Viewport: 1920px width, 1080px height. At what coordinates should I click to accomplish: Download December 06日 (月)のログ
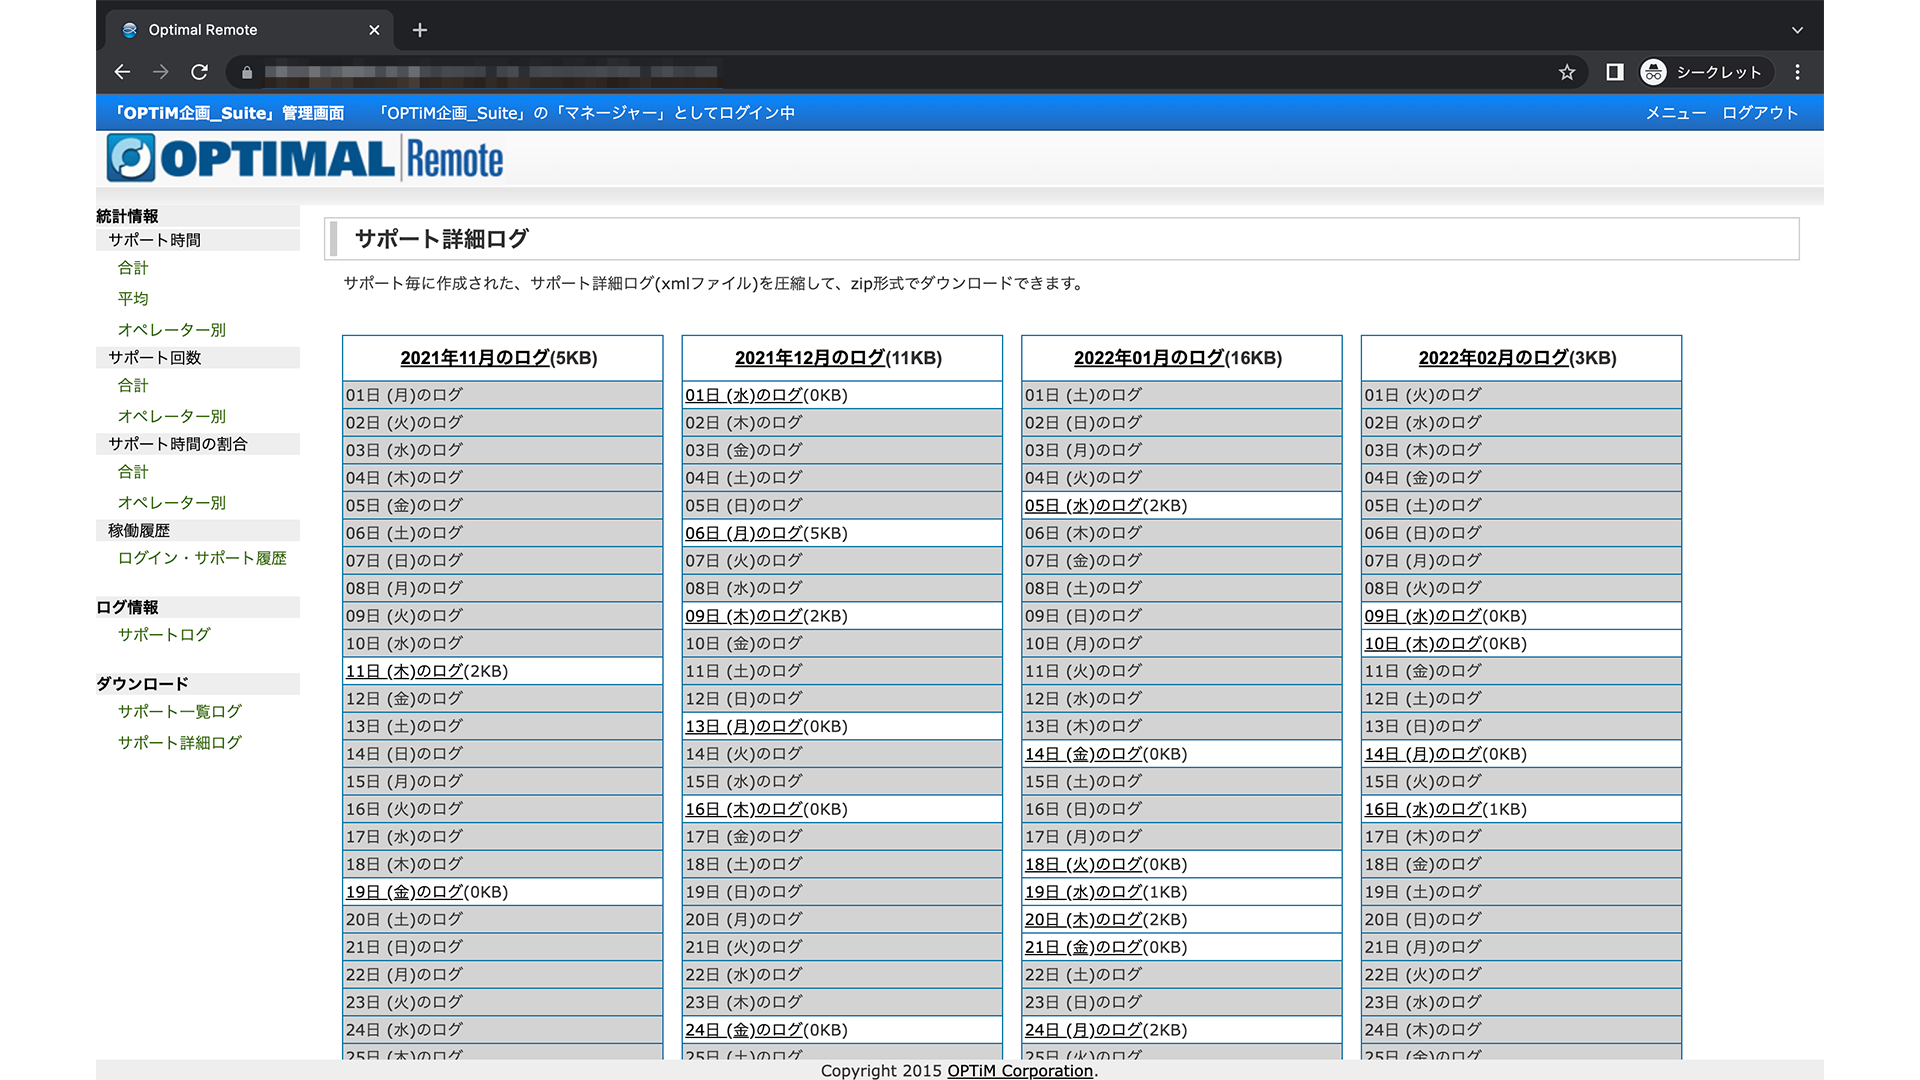pos(744,533)
